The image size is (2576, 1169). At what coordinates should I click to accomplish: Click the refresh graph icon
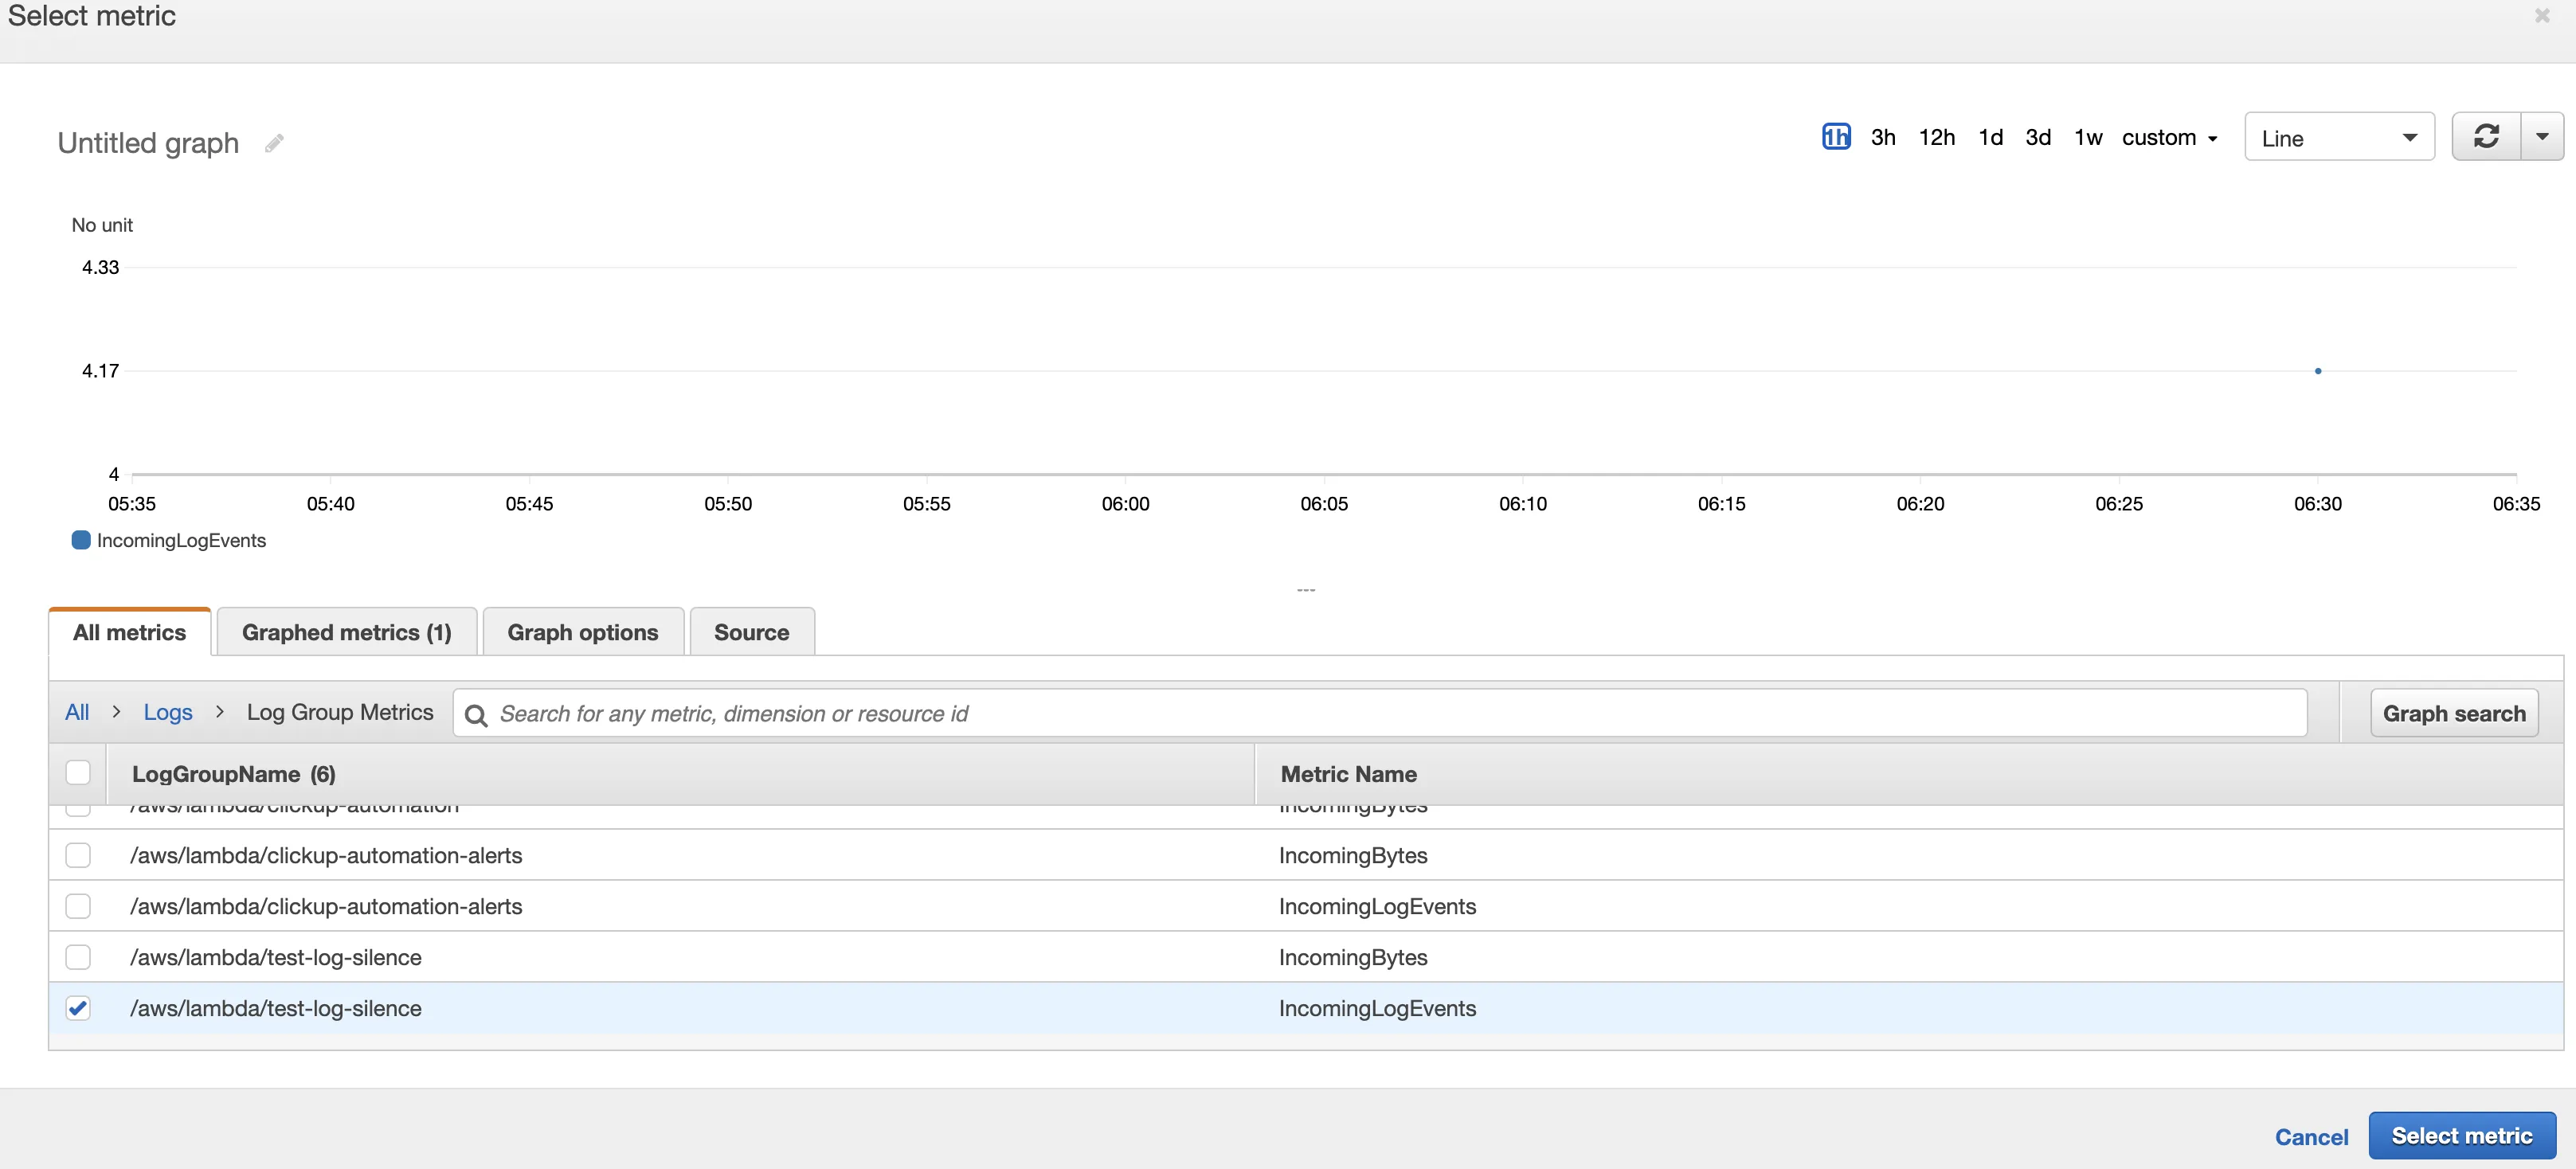tap(2486, 137)
